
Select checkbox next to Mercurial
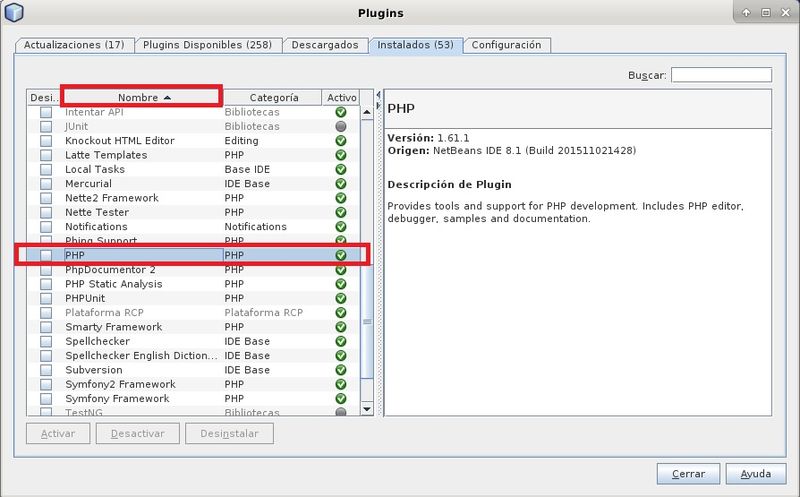click(46, 184)
